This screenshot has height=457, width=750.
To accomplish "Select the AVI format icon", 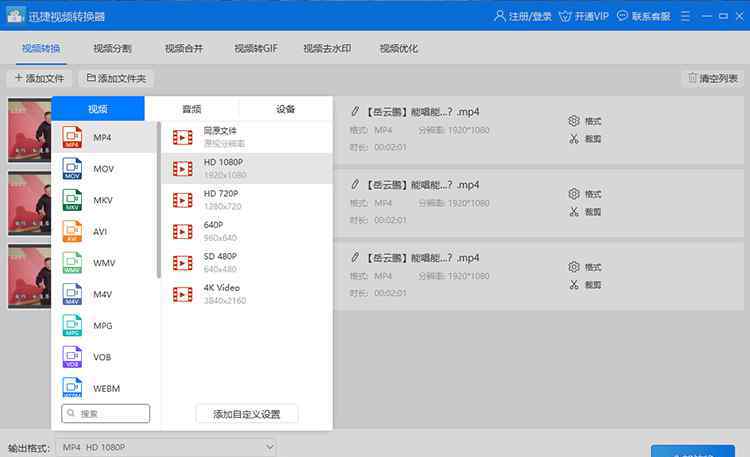I will pos(72,231).
